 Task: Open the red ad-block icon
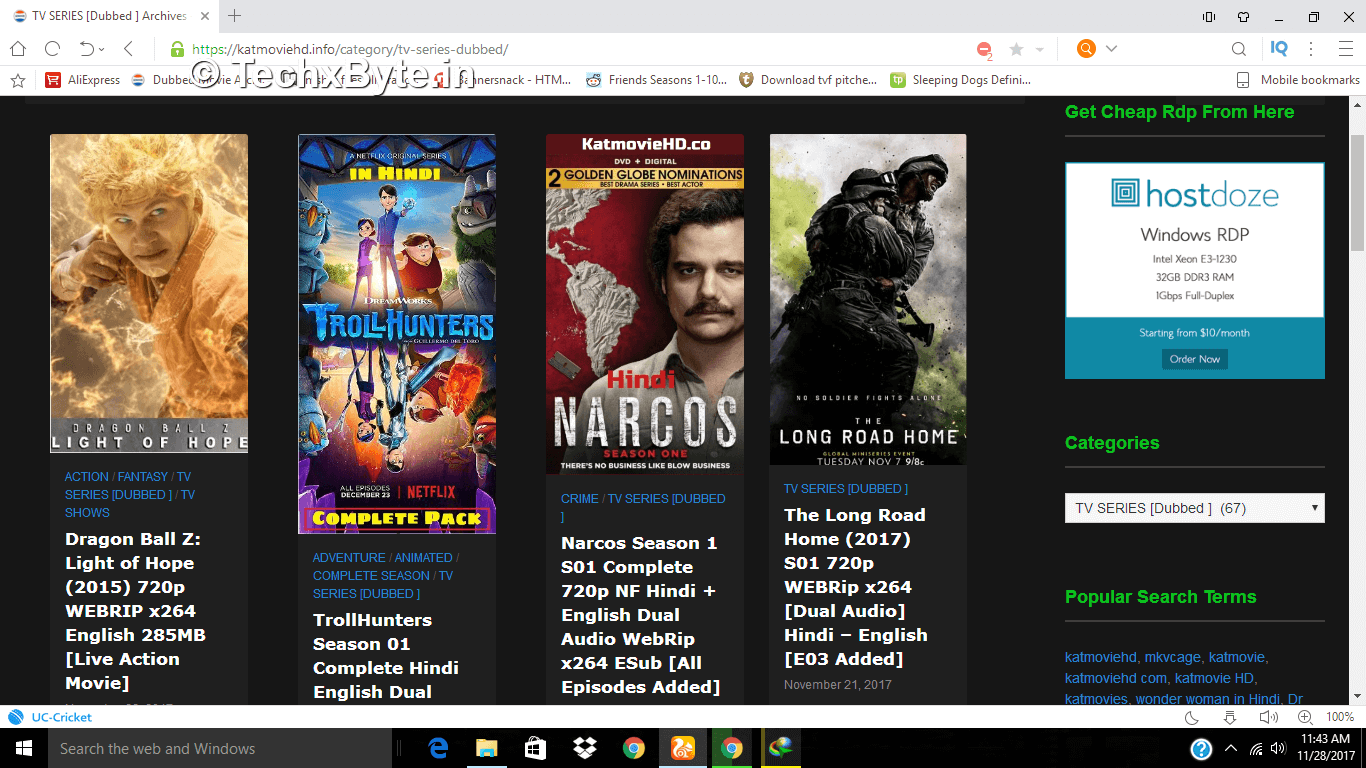pos(984,49)
